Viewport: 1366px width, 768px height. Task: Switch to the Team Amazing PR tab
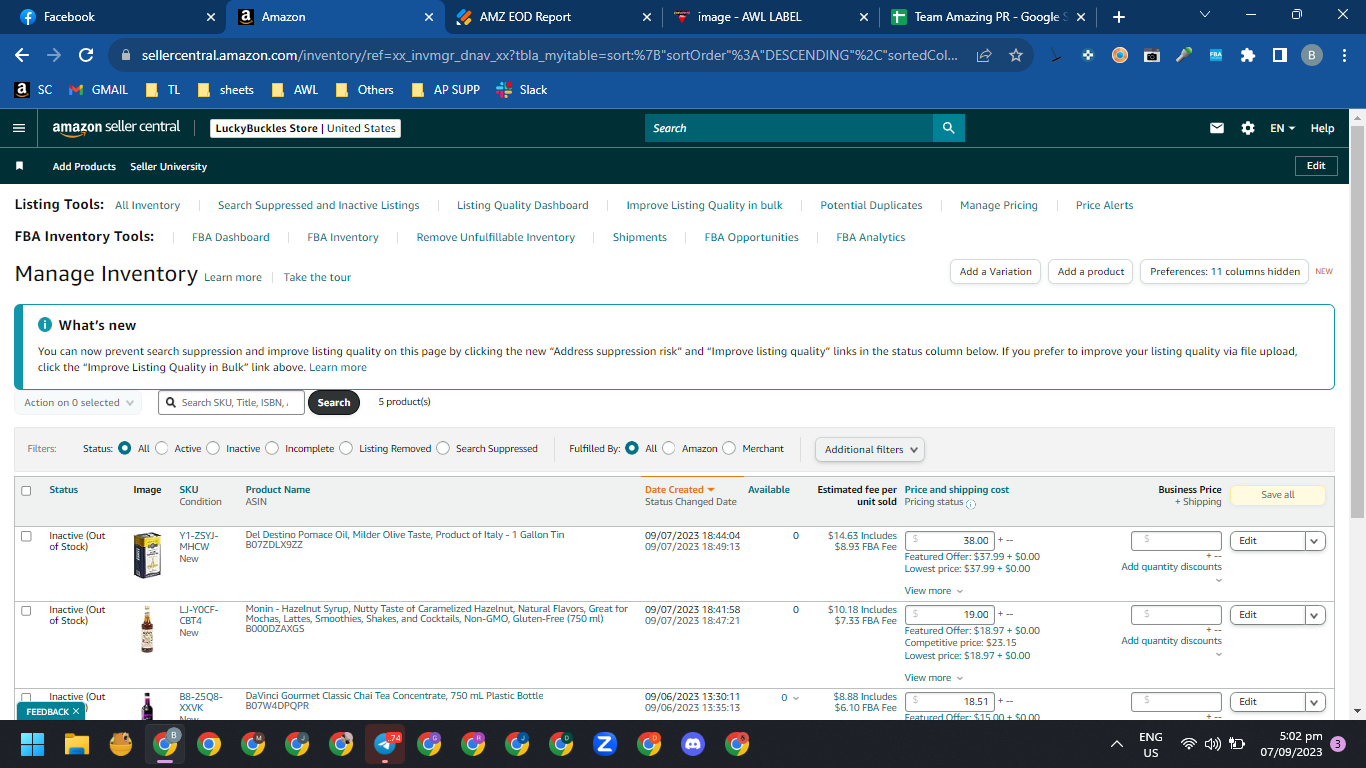[987, 17]
